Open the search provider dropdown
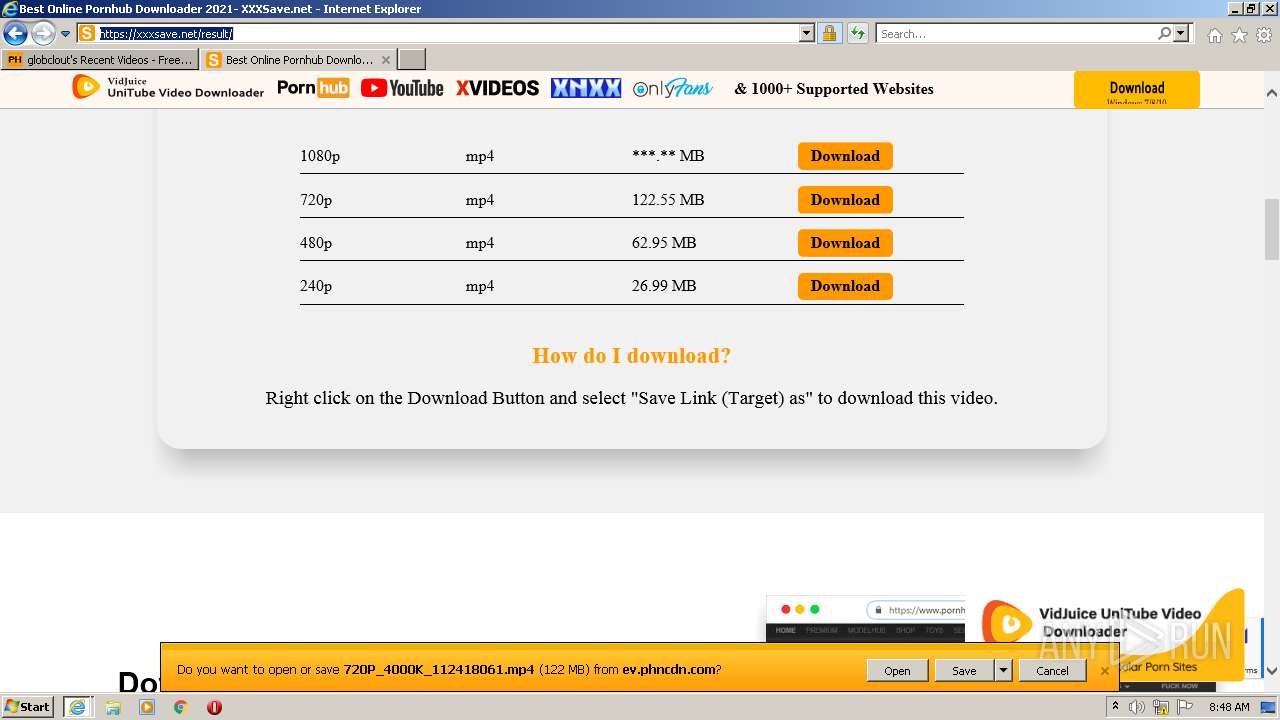The image size is (1280, 720). click(x=1181, y=34)
